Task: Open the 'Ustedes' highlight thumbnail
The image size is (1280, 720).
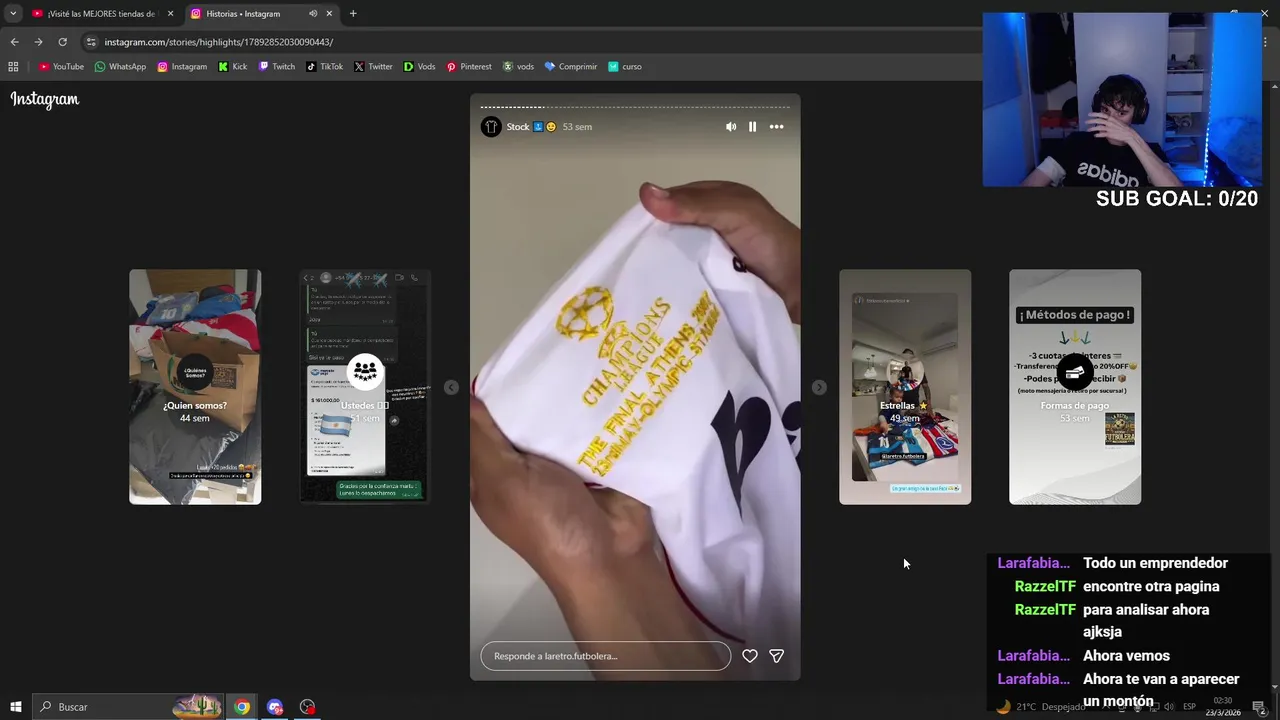Action: tap(365, 387)
